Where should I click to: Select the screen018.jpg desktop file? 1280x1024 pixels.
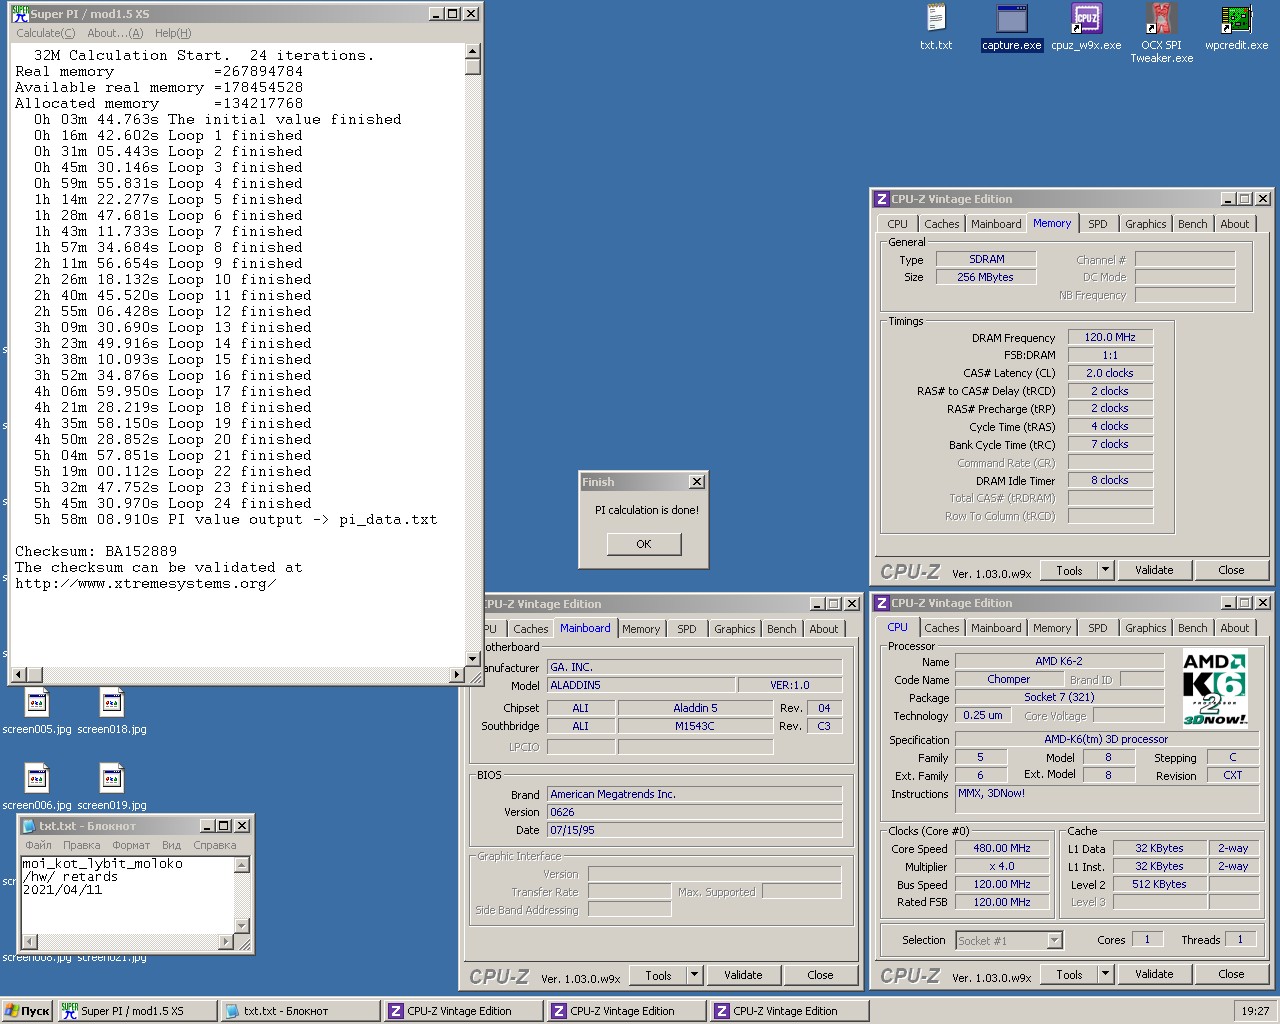(x=112, y=711)
